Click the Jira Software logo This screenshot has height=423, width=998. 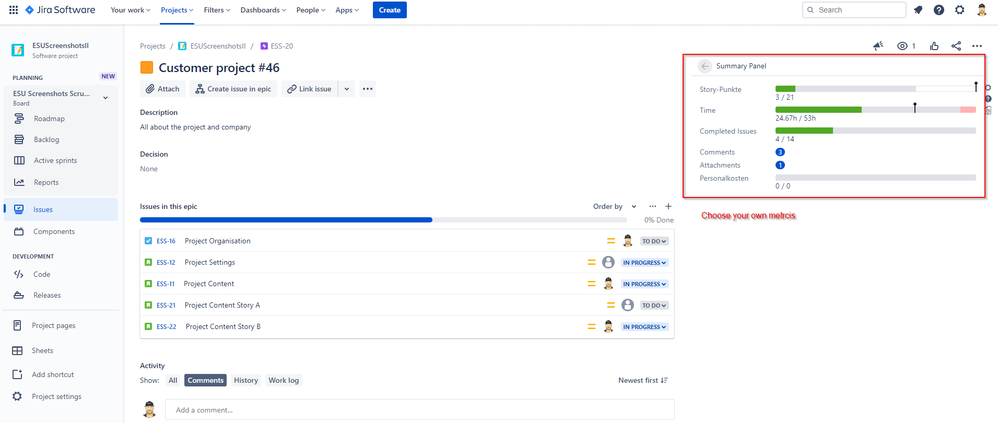point(60,10)
